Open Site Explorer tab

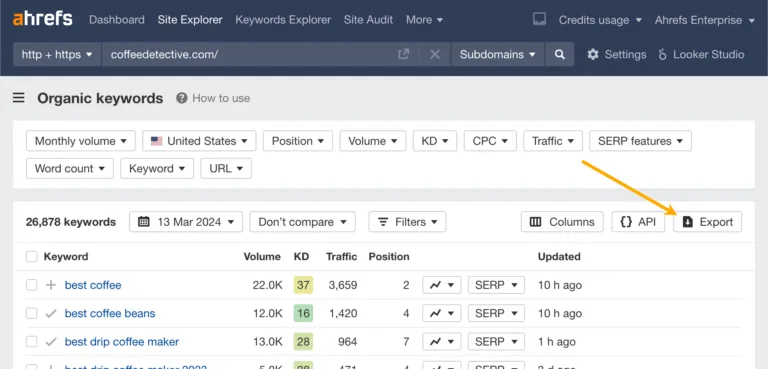[x=190, y=20]
